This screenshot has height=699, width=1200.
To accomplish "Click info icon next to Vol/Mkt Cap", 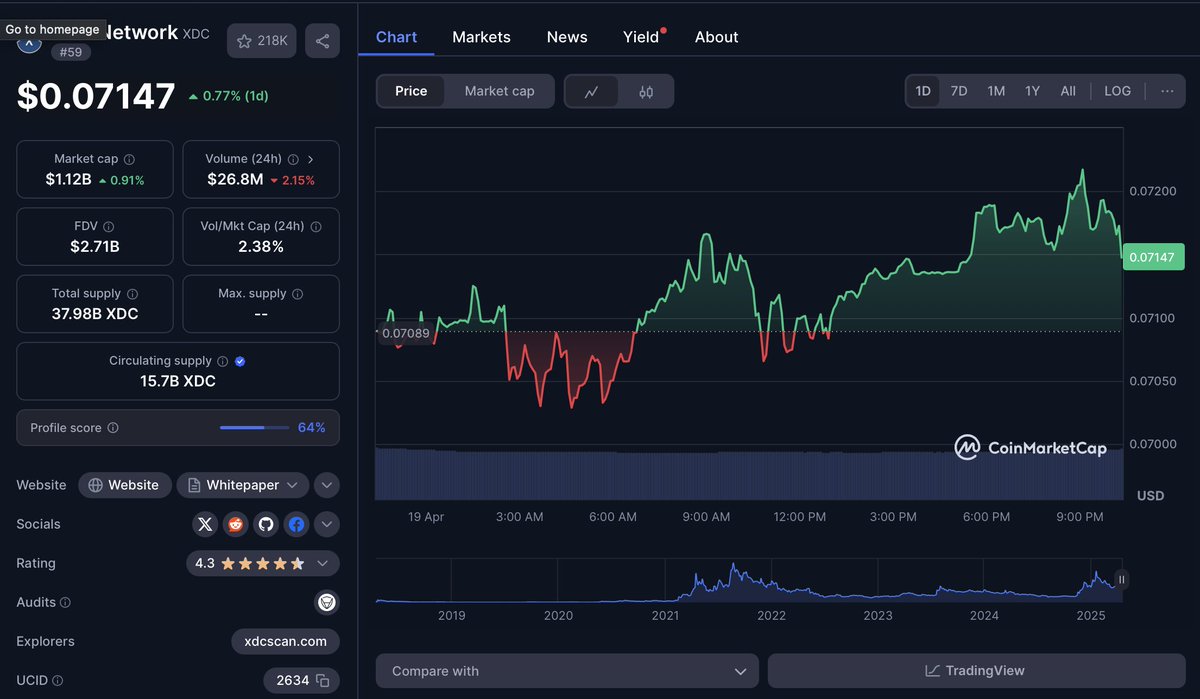I will (x=315, y=227).
